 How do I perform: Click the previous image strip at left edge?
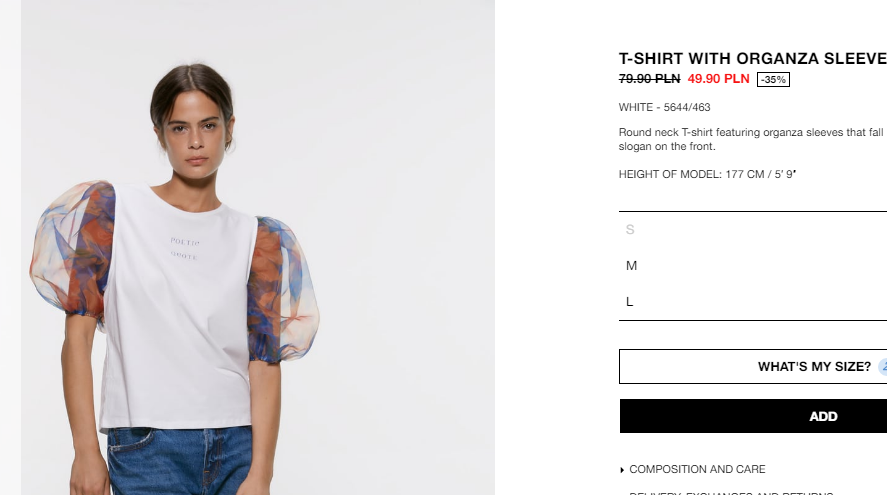pos(10,247)
